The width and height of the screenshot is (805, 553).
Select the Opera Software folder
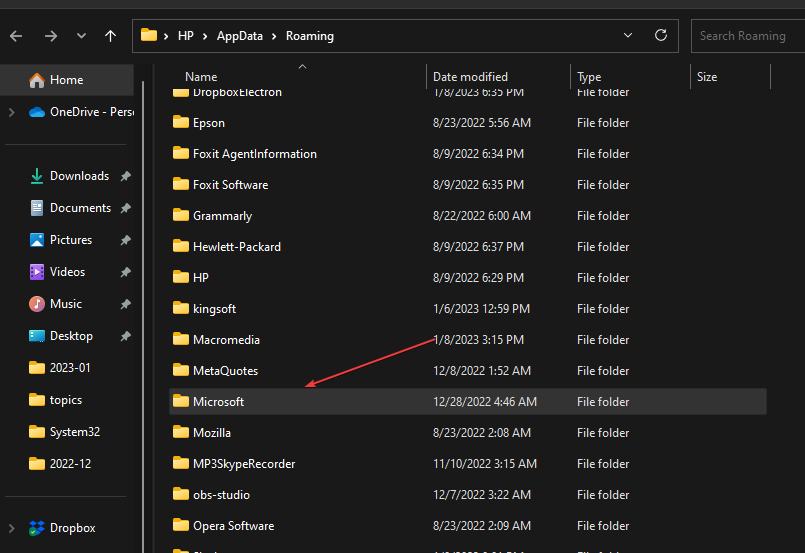click(234, 526)
